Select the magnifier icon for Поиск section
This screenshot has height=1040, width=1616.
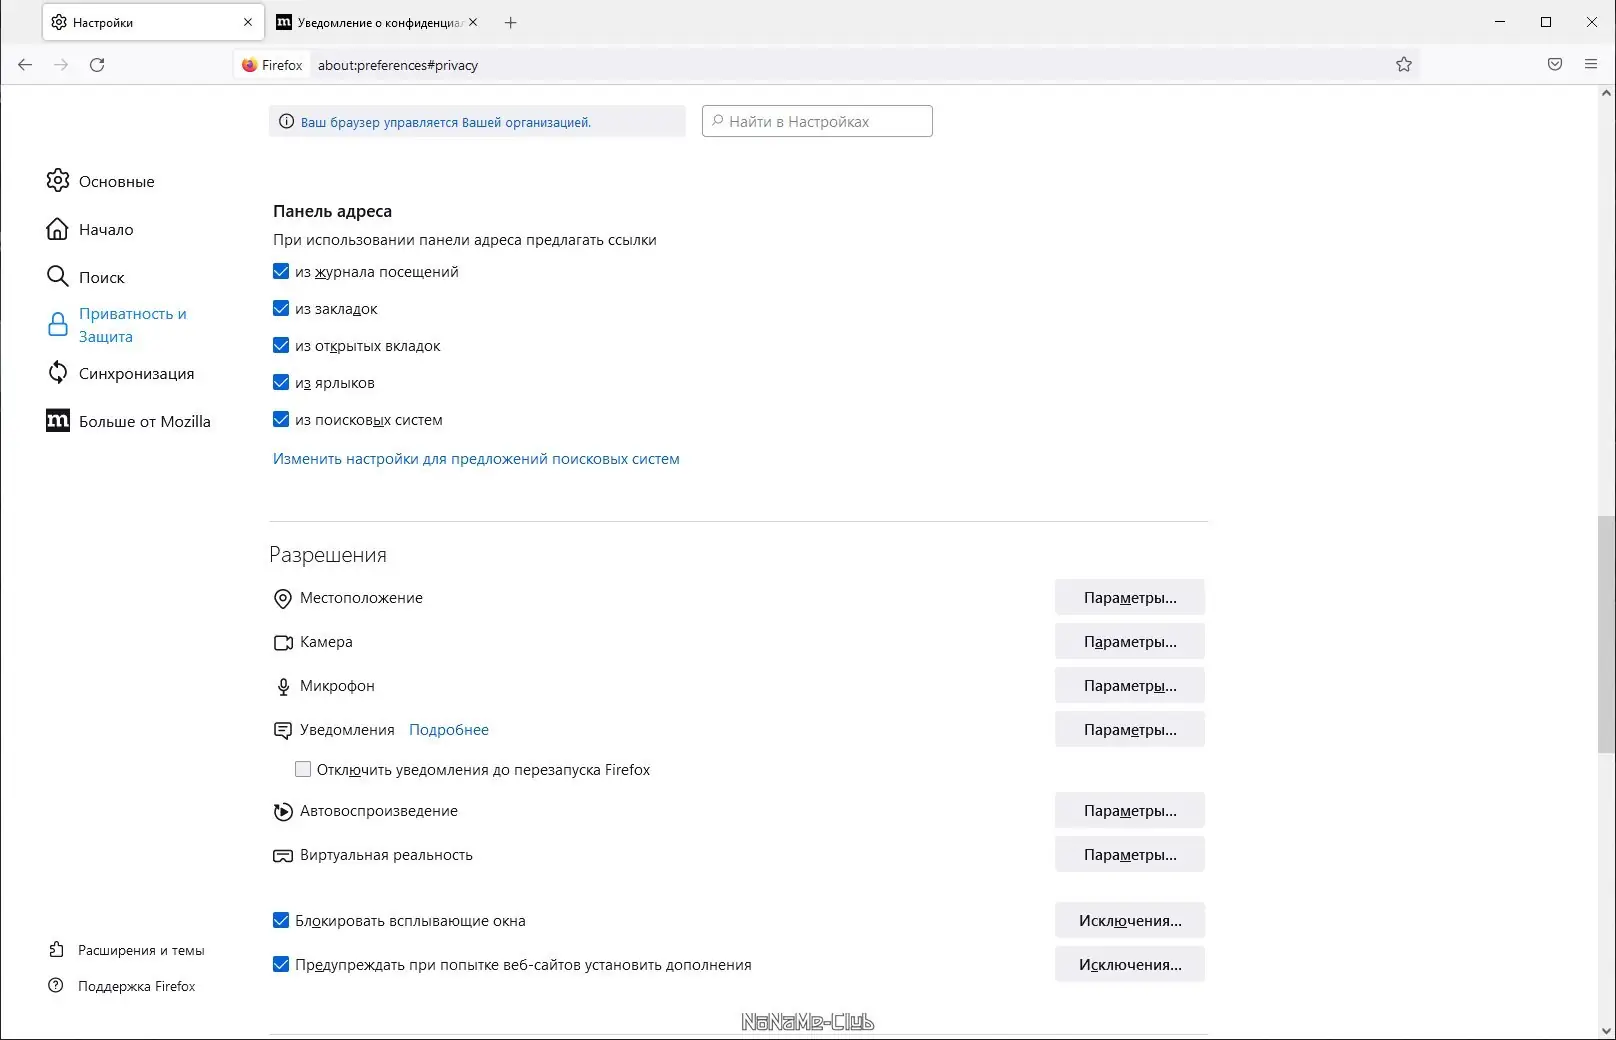tap(57, 277)
